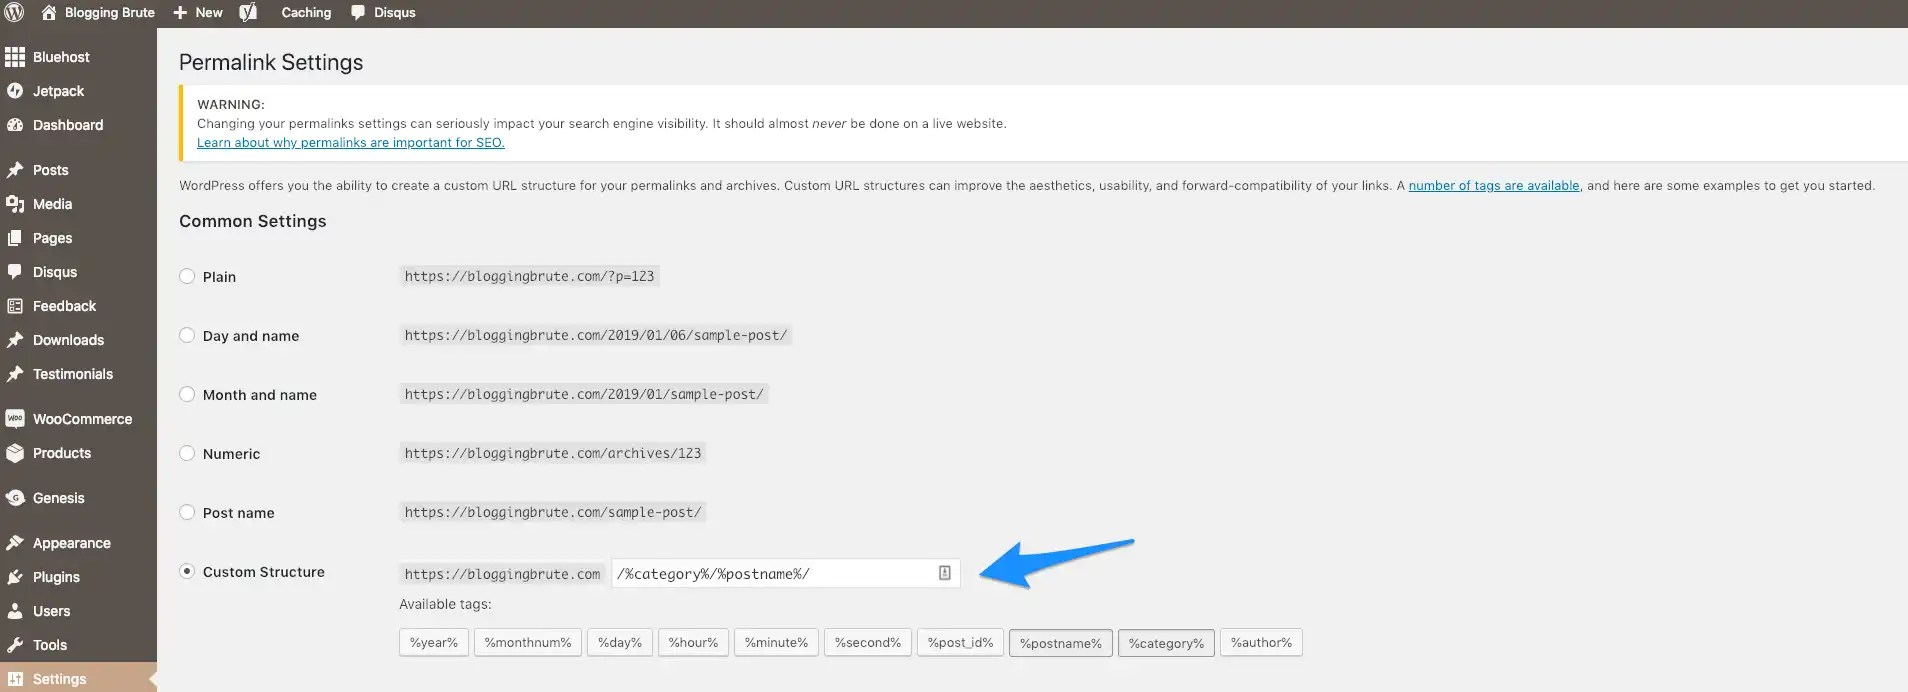Screen dimensions: 1908x692
Task: Click the Plain example URL ?p=123
Action: coord(529,276)
